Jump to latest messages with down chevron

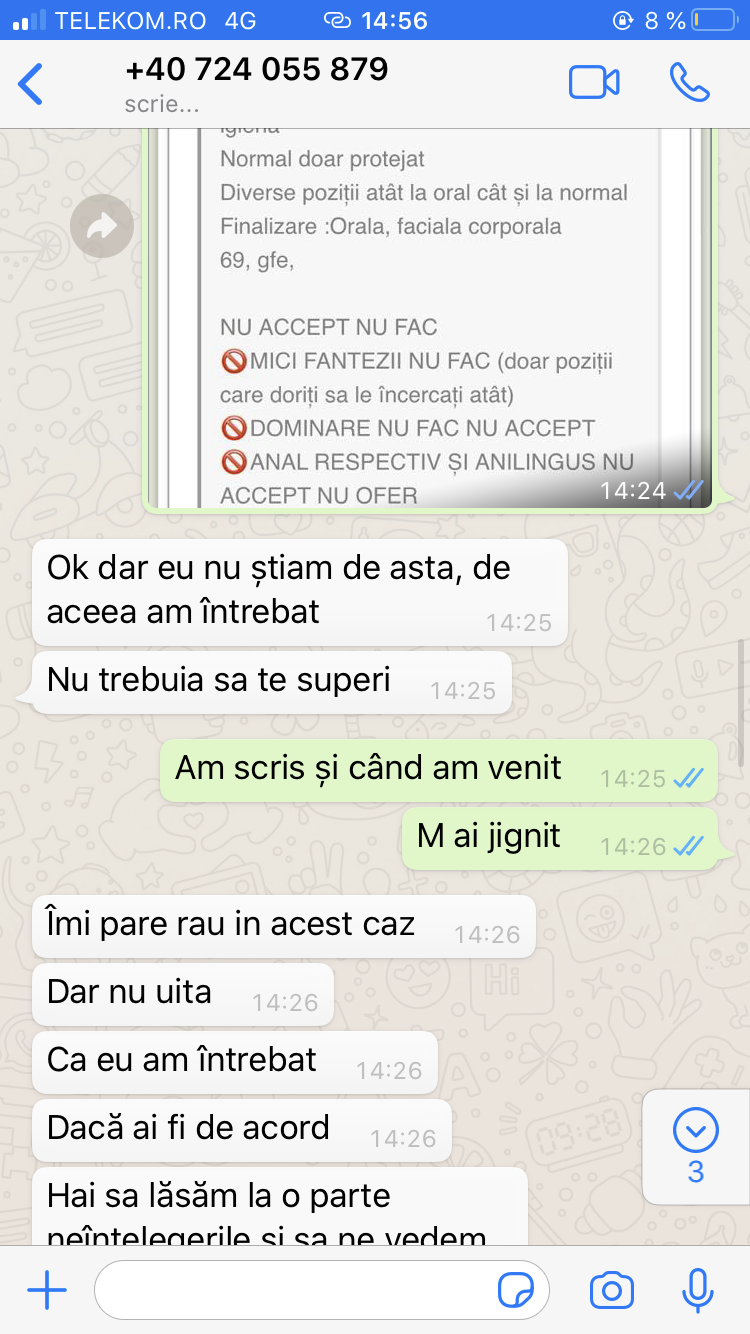point(696,1147)
